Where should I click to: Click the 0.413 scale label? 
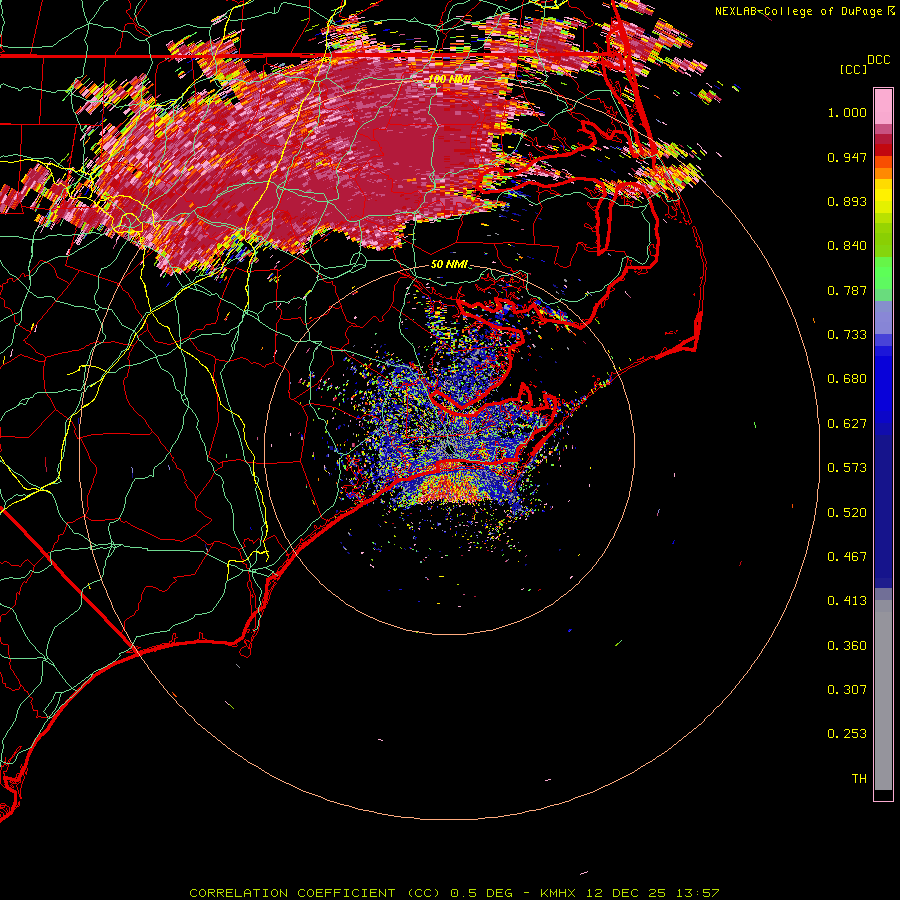click(847, 601)
